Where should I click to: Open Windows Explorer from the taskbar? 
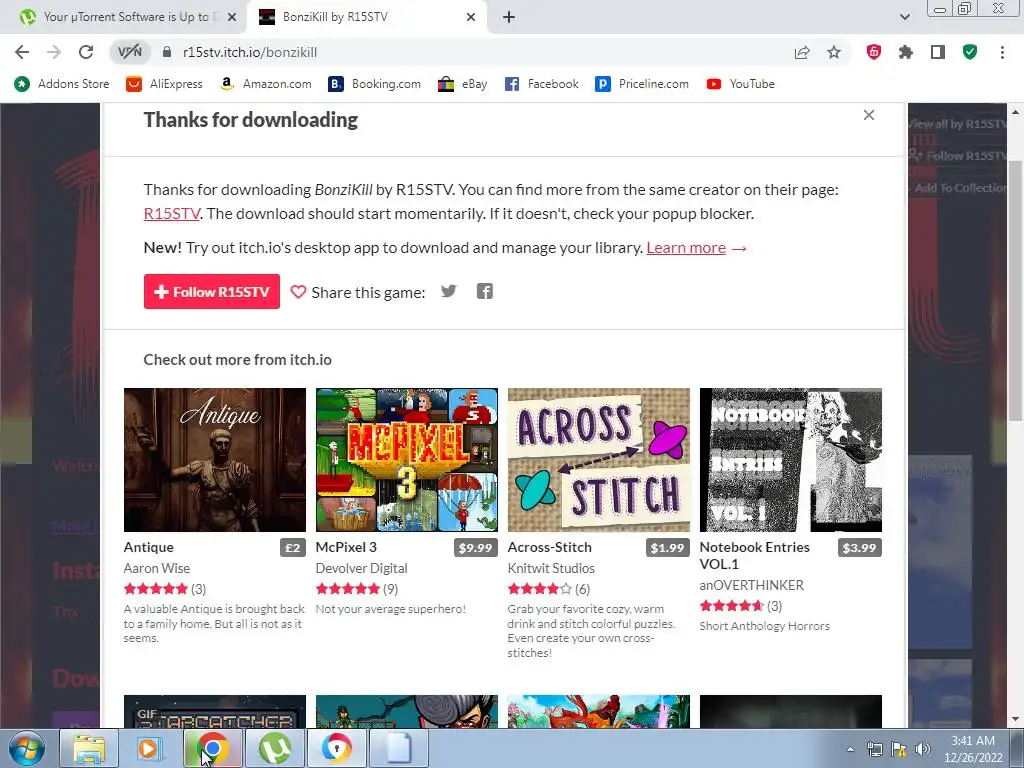point(89,748)
